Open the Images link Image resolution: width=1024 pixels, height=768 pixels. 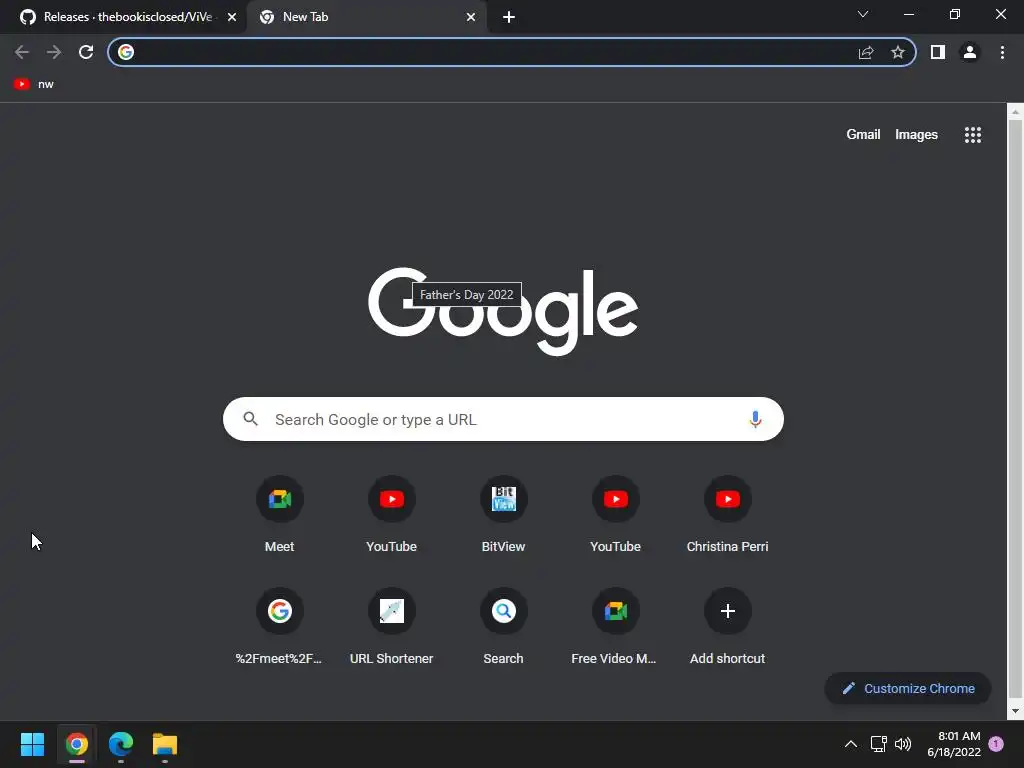click(916, 135)
